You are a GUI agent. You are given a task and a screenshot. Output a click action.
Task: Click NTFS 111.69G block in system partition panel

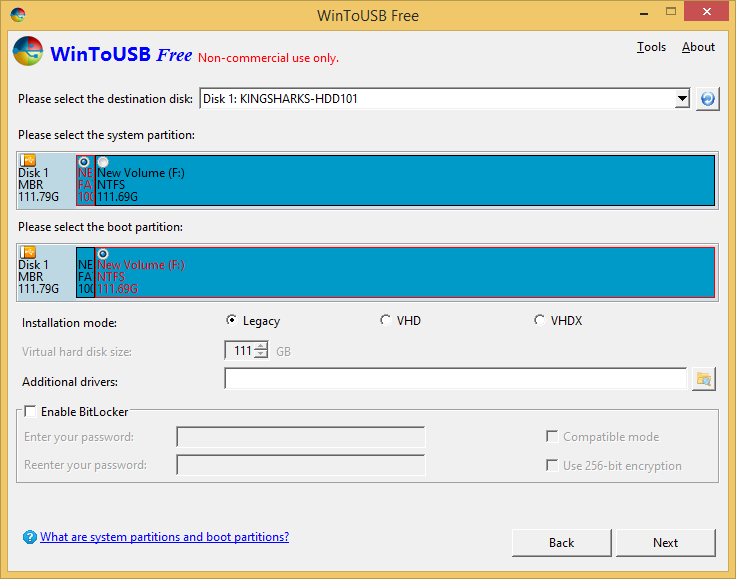pyautogui.click(x=405, y=181)
